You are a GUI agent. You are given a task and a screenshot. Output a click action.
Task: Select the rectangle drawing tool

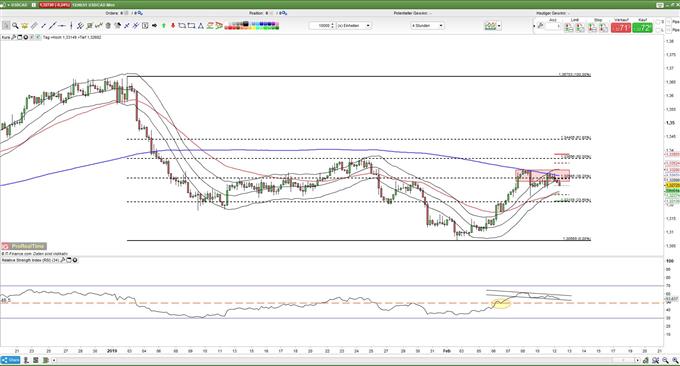(191, 26)
